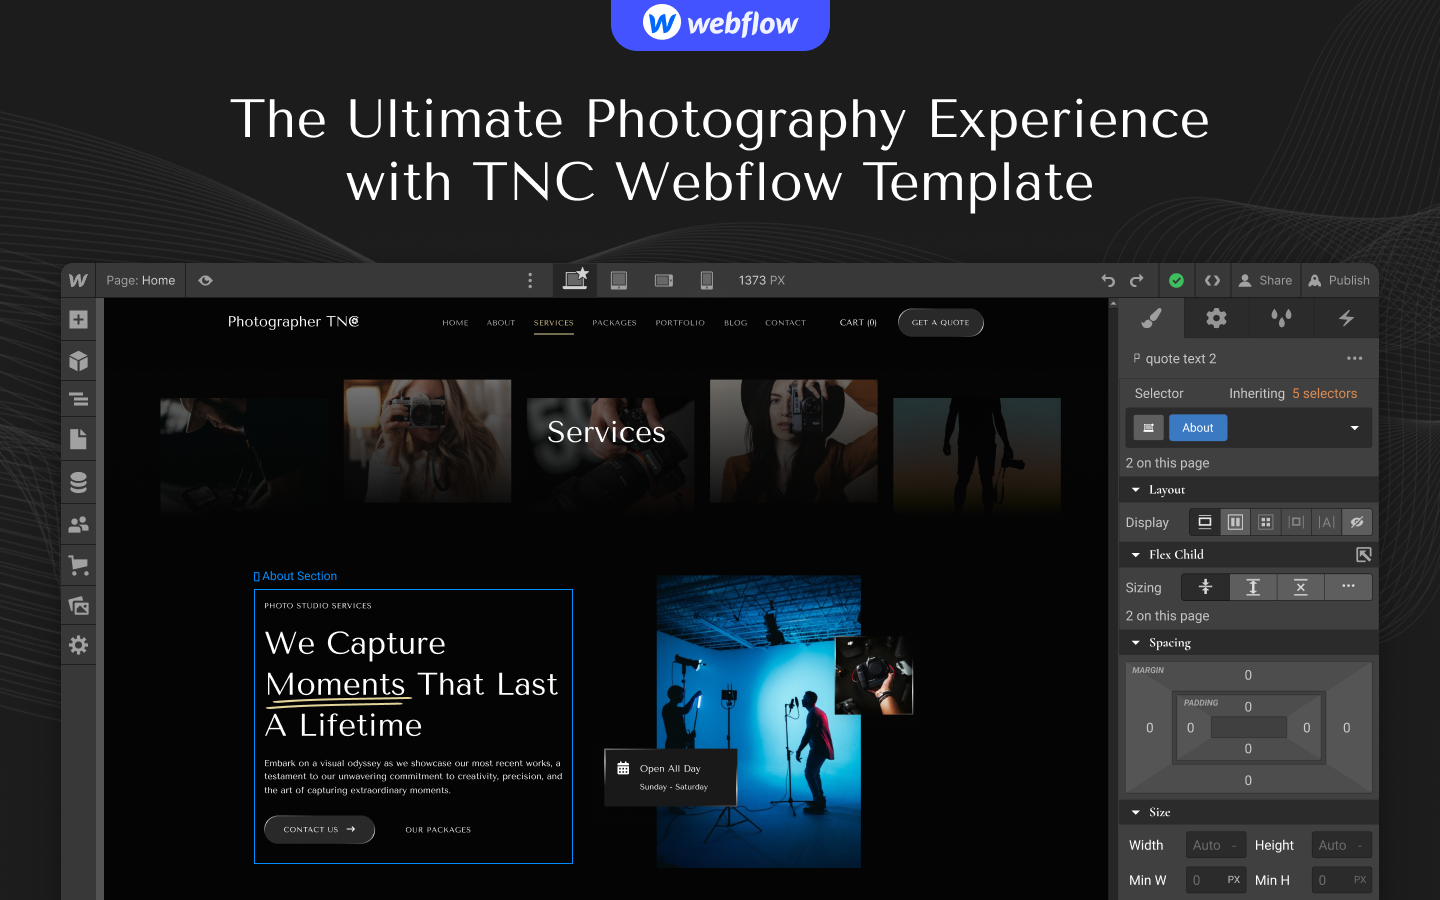Switch to tablet breakpoint preview

tap(618, 280)
